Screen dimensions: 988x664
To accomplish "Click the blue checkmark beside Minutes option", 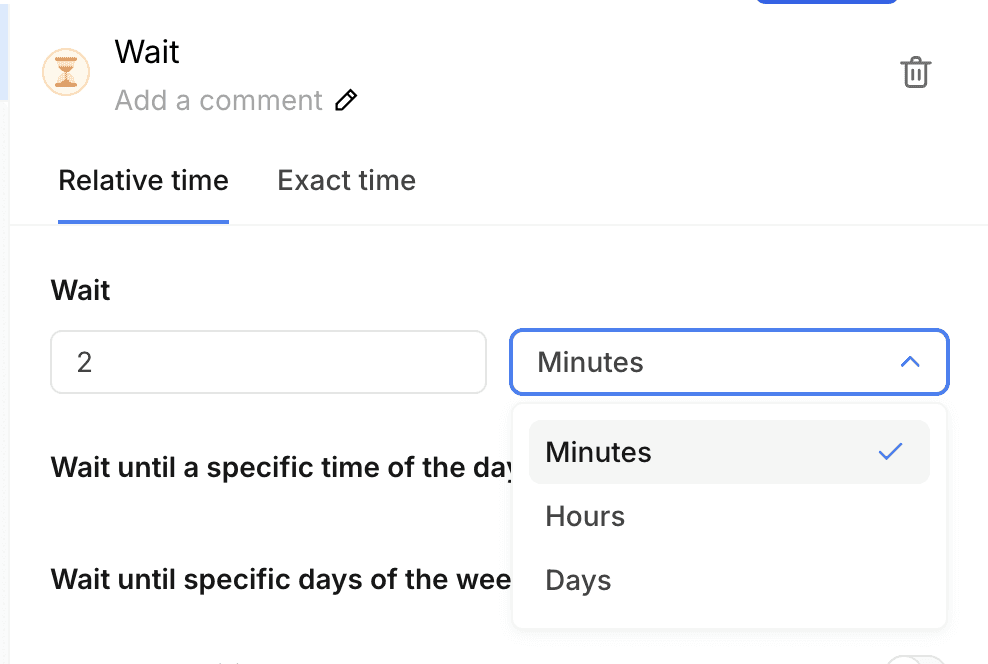I will (890, 452).
